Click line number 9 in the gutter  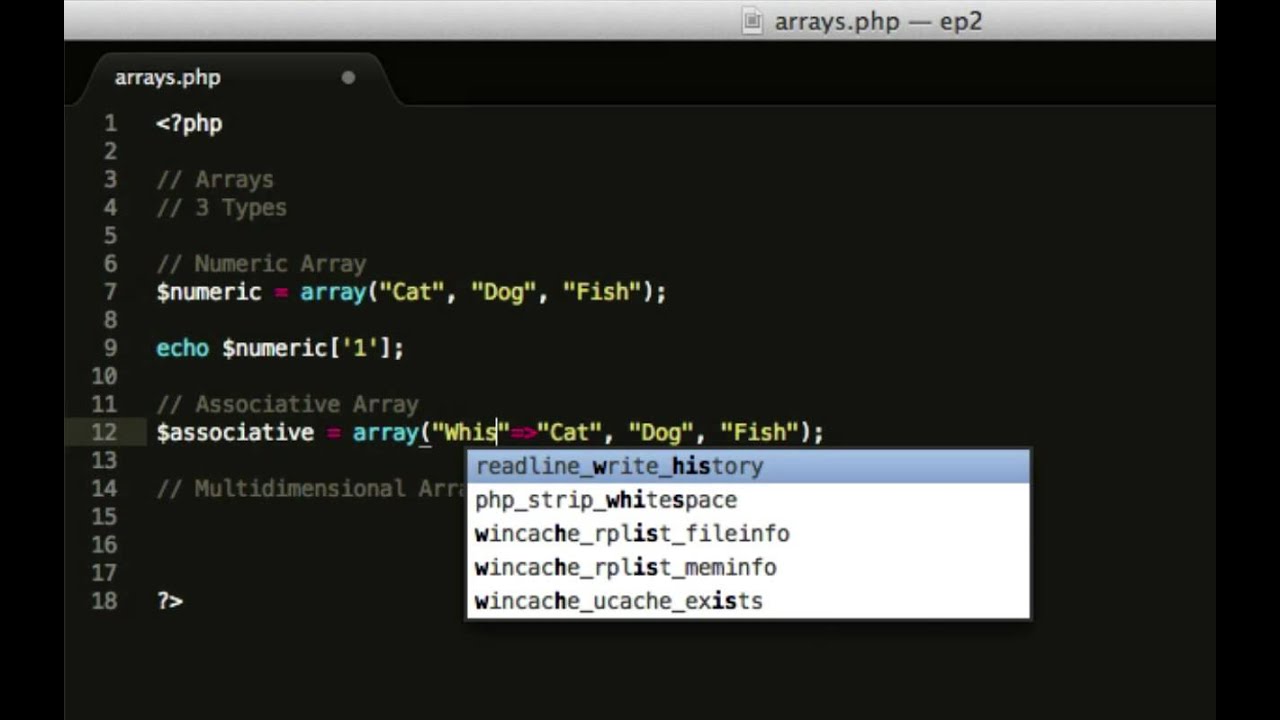[110, 348]
